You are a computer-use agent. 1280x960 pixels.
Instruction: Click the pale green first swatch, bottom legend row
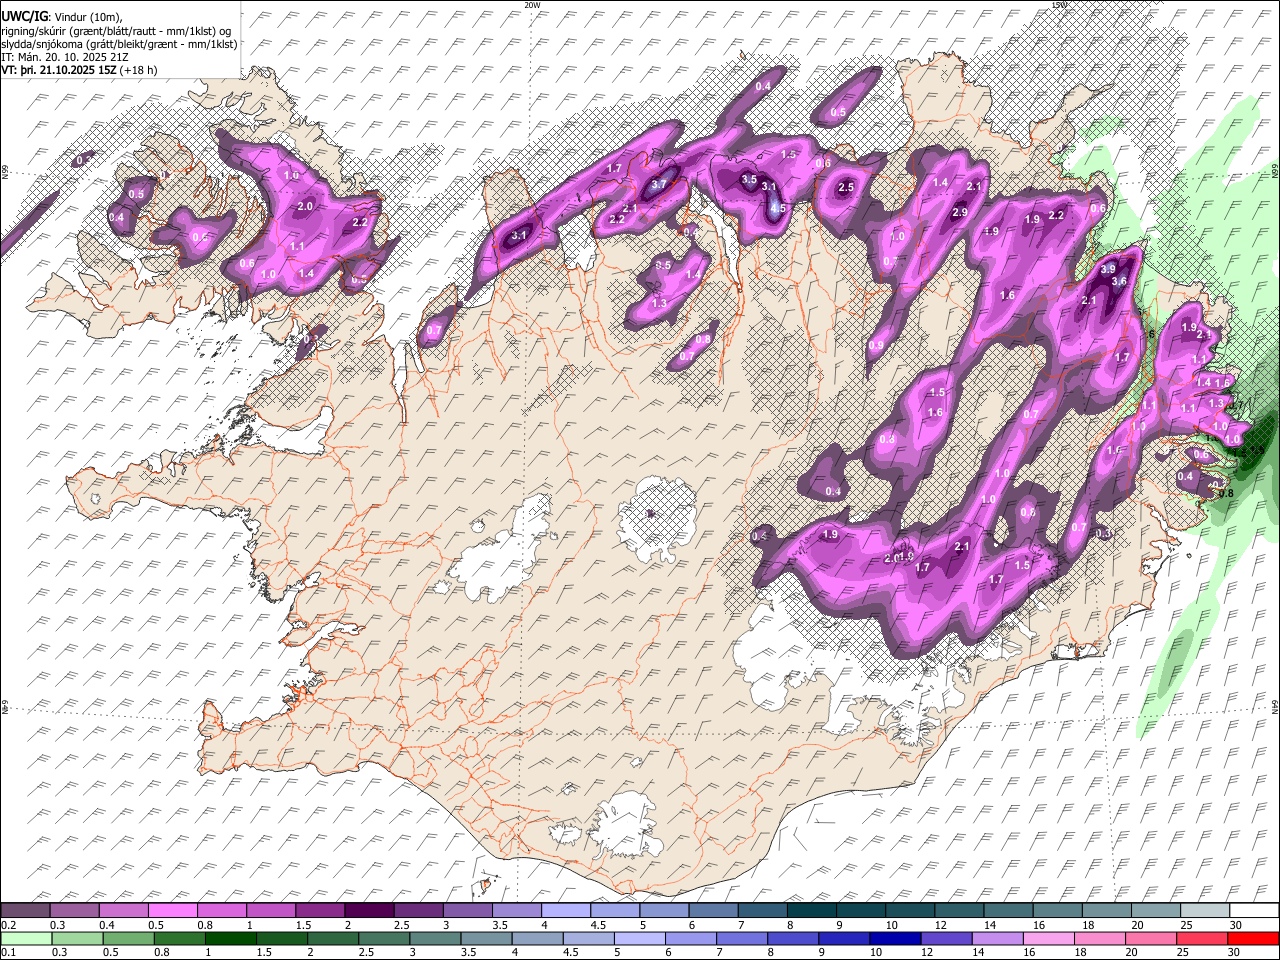[26, 938]
